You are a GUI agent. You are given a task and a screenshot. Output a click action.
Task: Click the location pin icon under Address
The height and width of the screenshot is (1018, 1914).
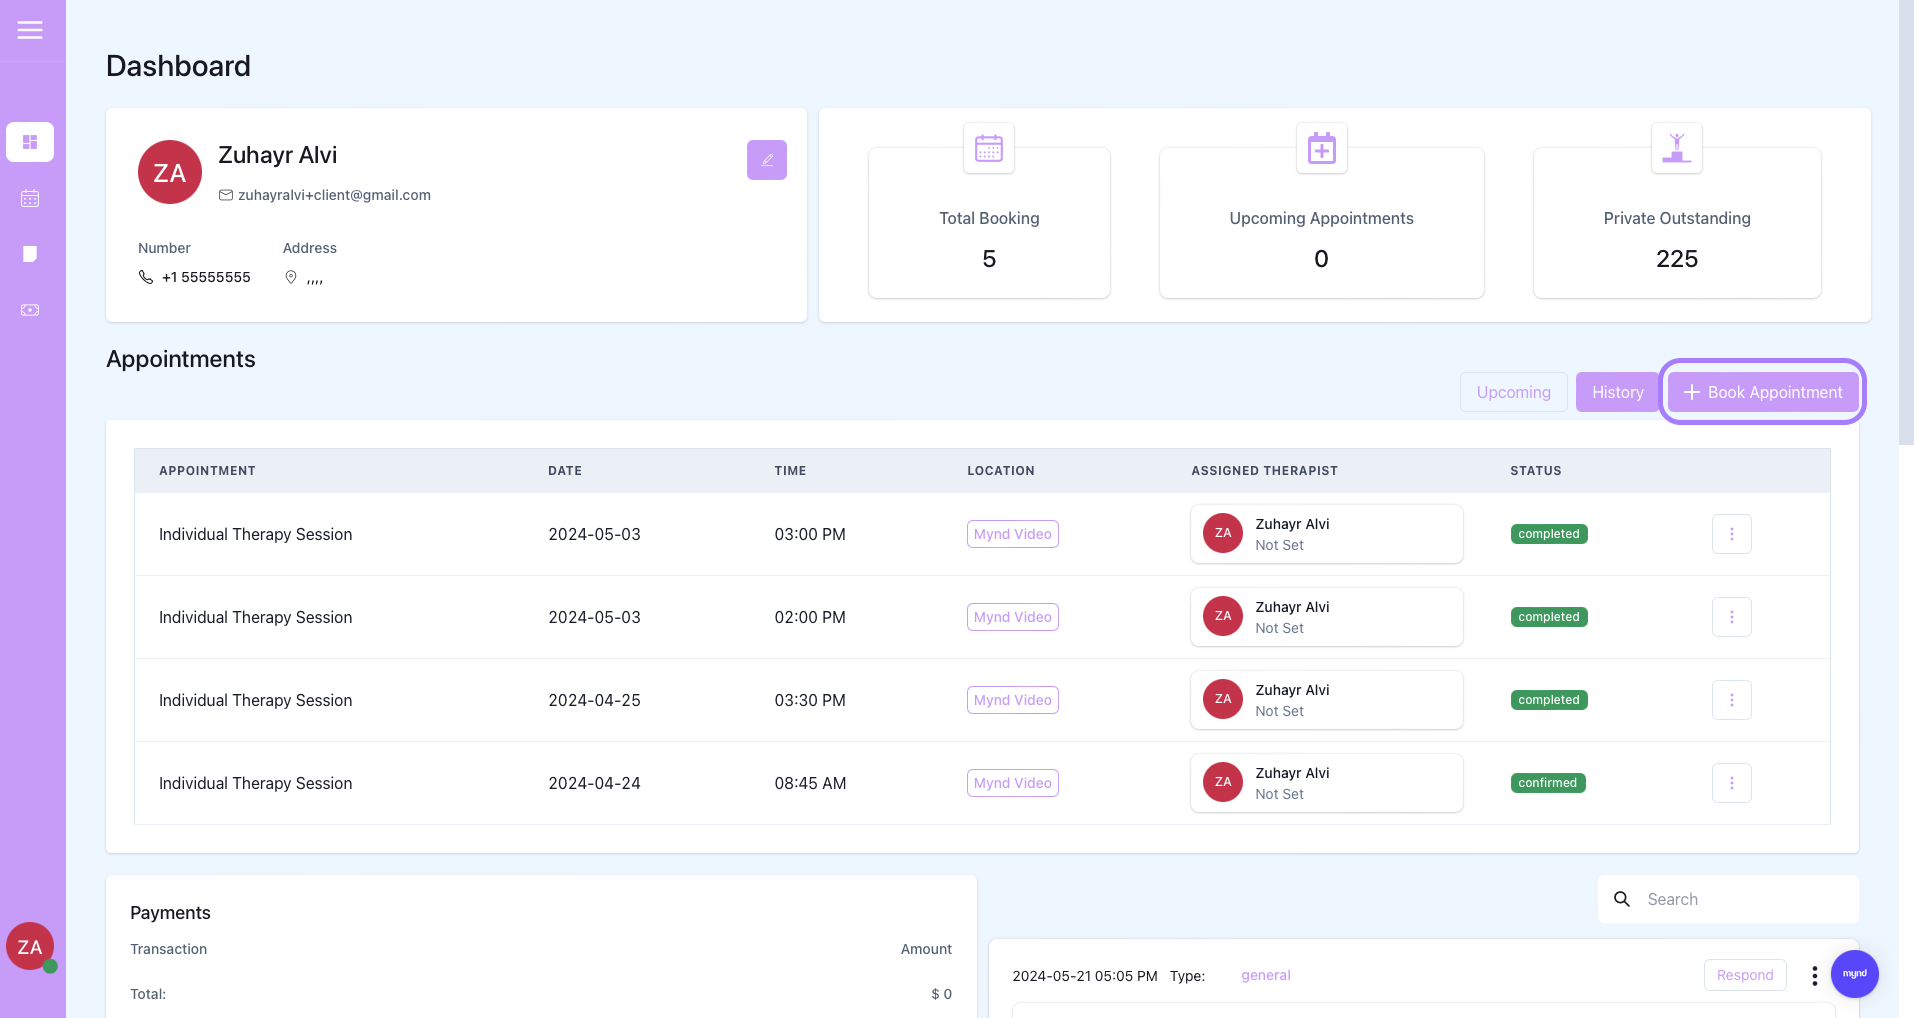(x=291, y=277)
